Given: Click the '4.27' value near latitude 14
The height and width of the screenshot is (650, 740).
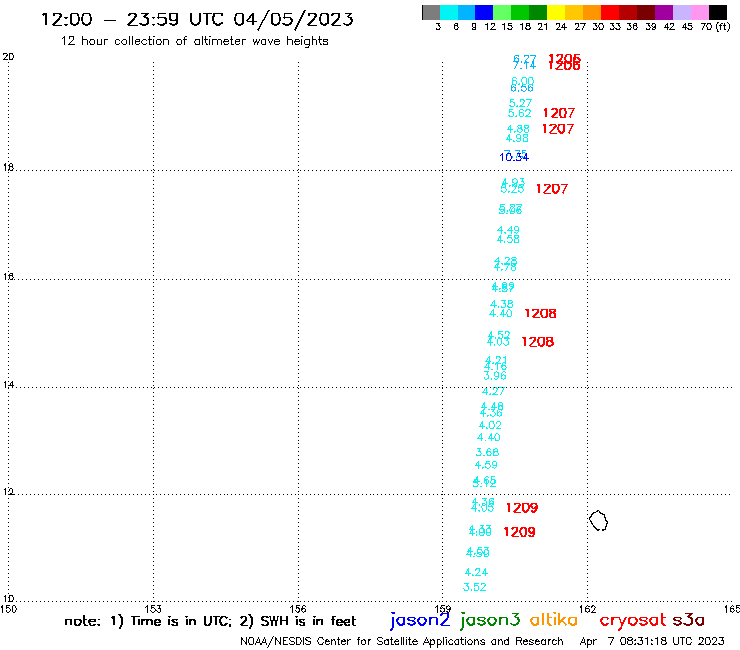Looking at the screenshot, I should [493, 391].
